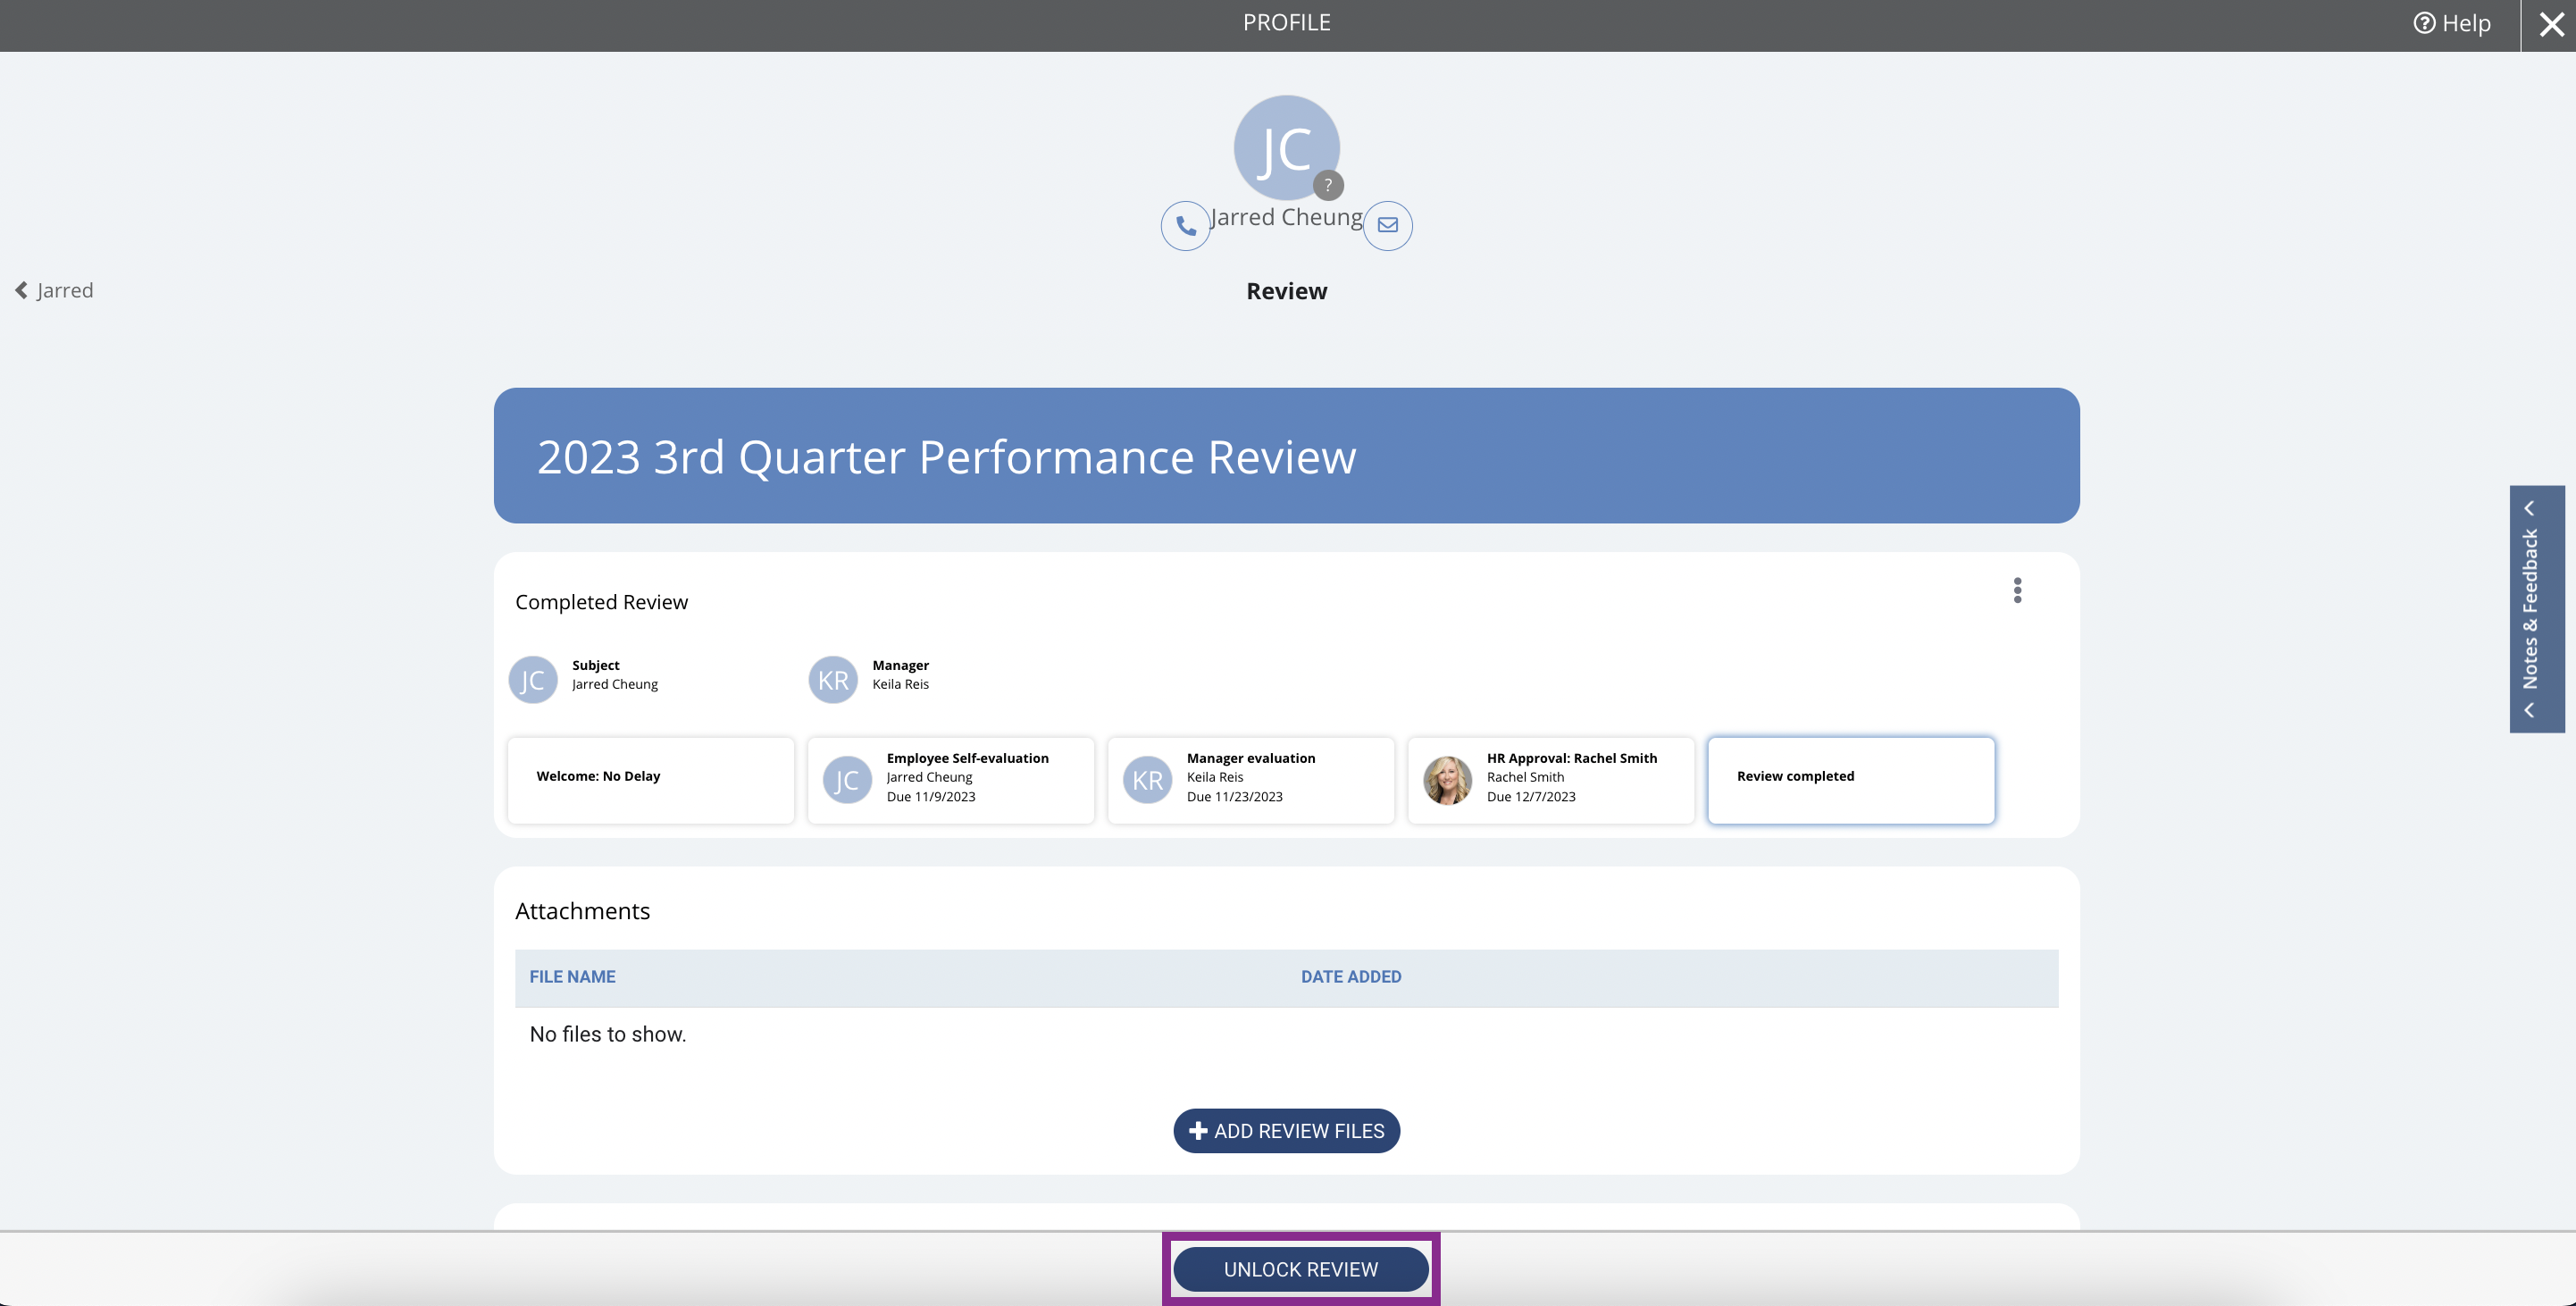Viewport: 2576px width, 1306px height.
Task: Click the Subject name Jarred Cheung
Action: (x=614, y=684)
